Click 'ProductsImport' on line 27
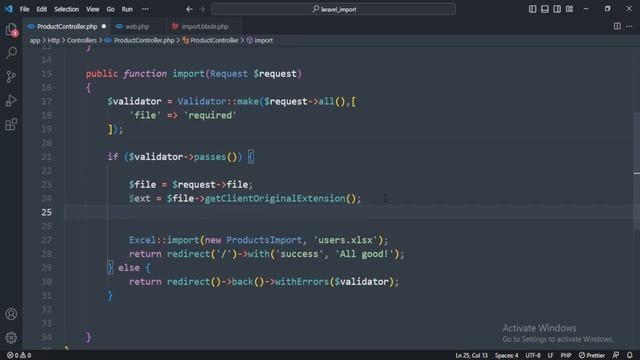 (x=264, y=240)
